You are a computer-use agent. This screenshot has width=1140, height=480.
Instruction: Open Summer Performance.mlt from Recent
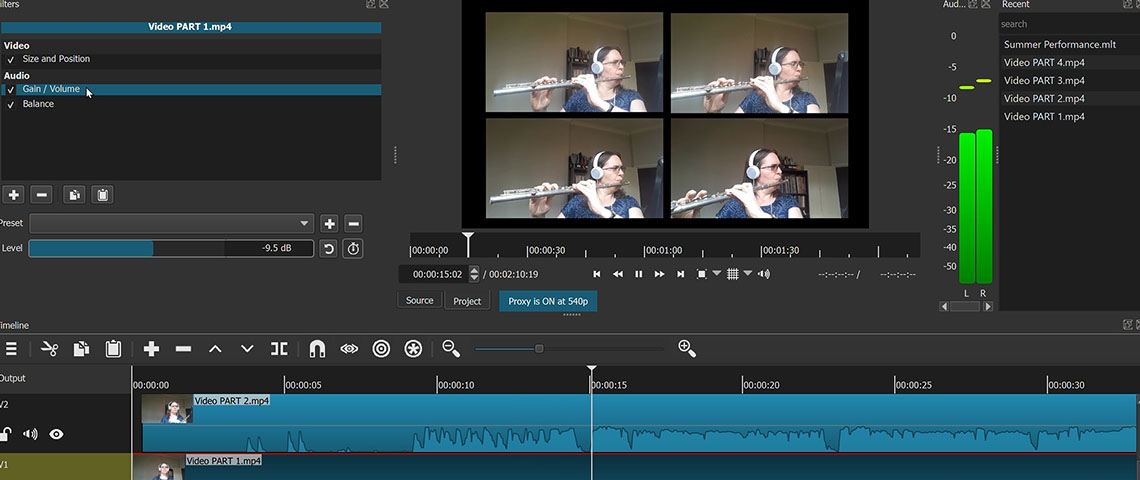1059,44
